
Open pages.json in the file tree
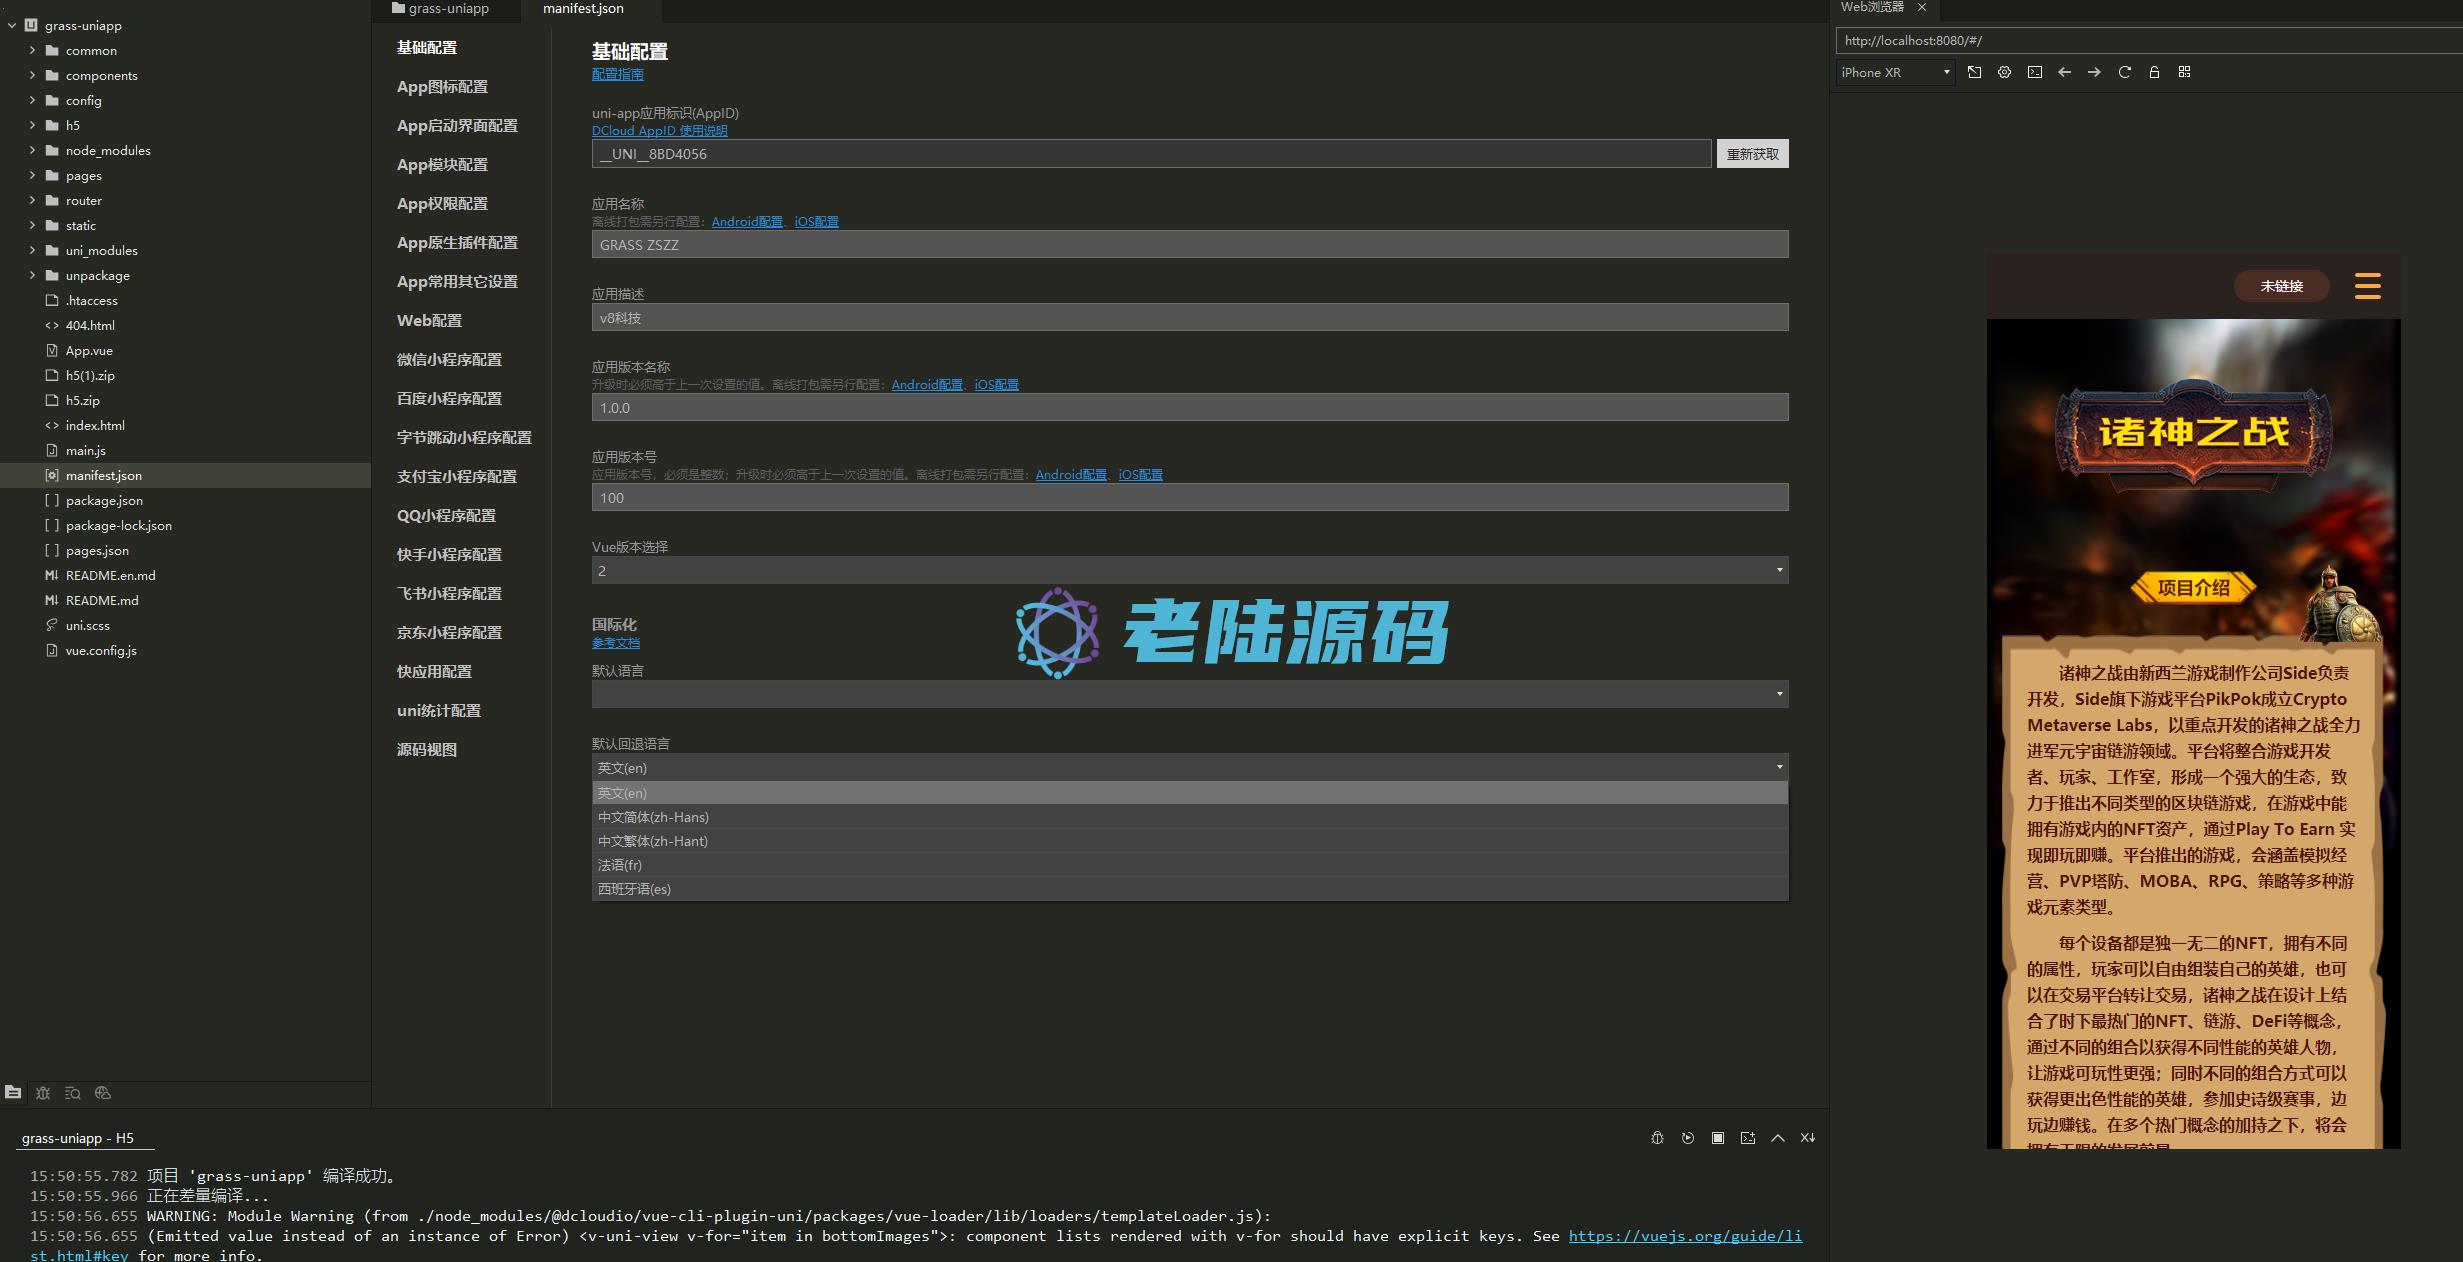pos(97,550)
